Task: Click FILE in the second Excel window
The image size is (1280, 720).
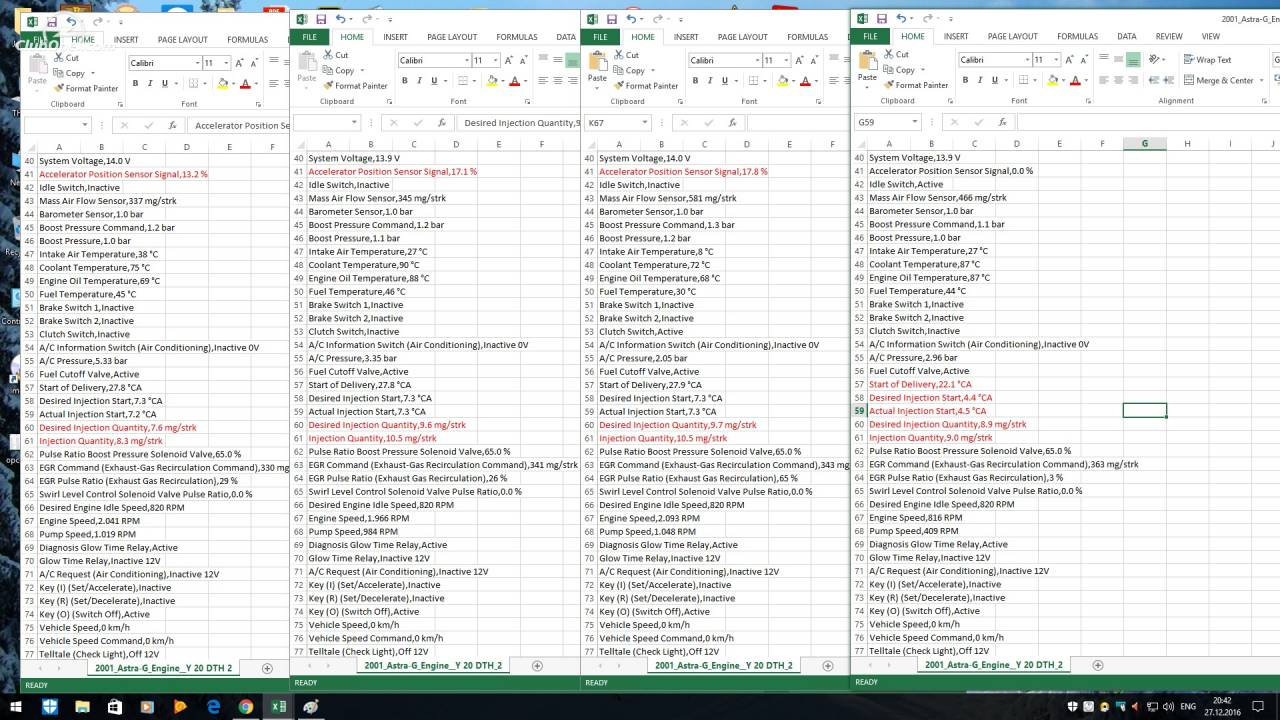Action: pyautogui.click(x=309, y=37)
